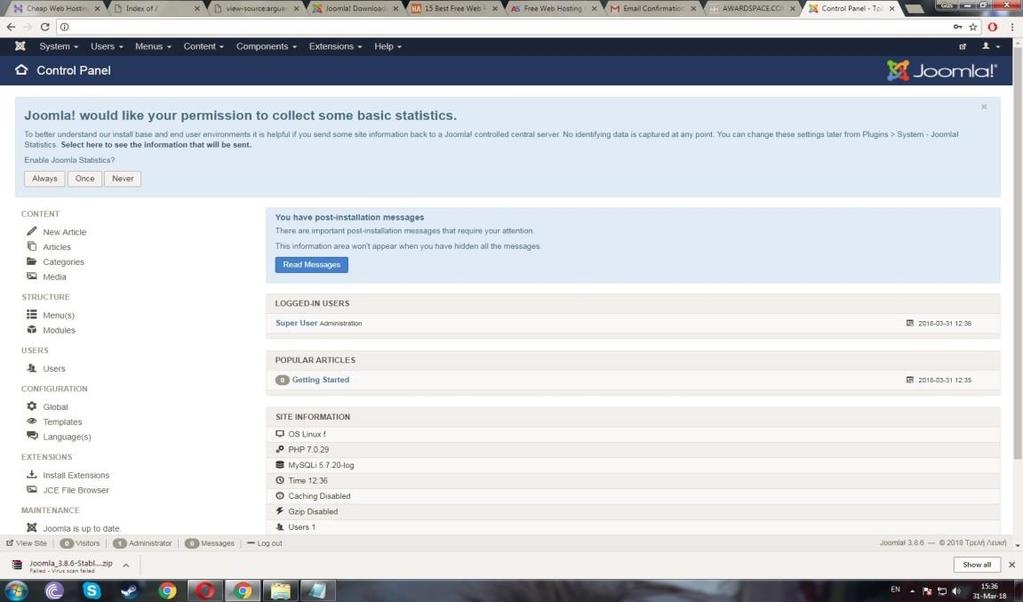Click the Users person icon in sidebar

click(31, 368)
